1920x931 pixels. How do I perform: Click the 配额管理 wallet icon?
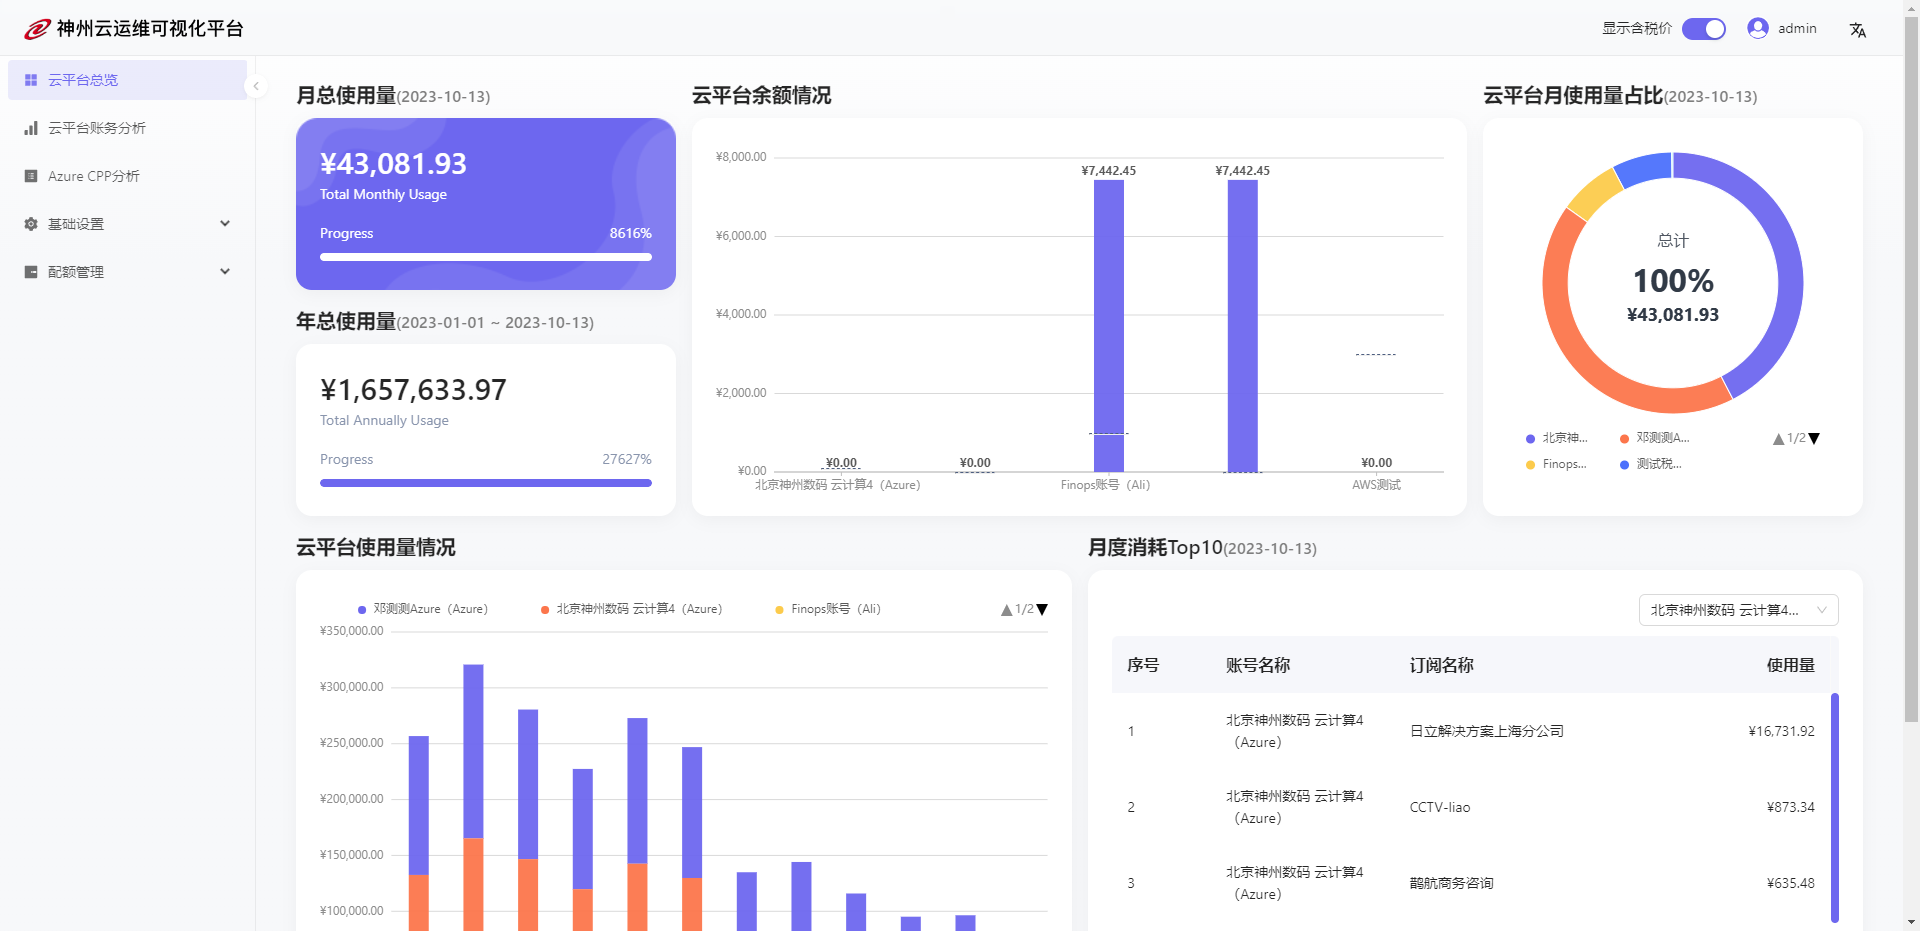[x=31, y=272]
